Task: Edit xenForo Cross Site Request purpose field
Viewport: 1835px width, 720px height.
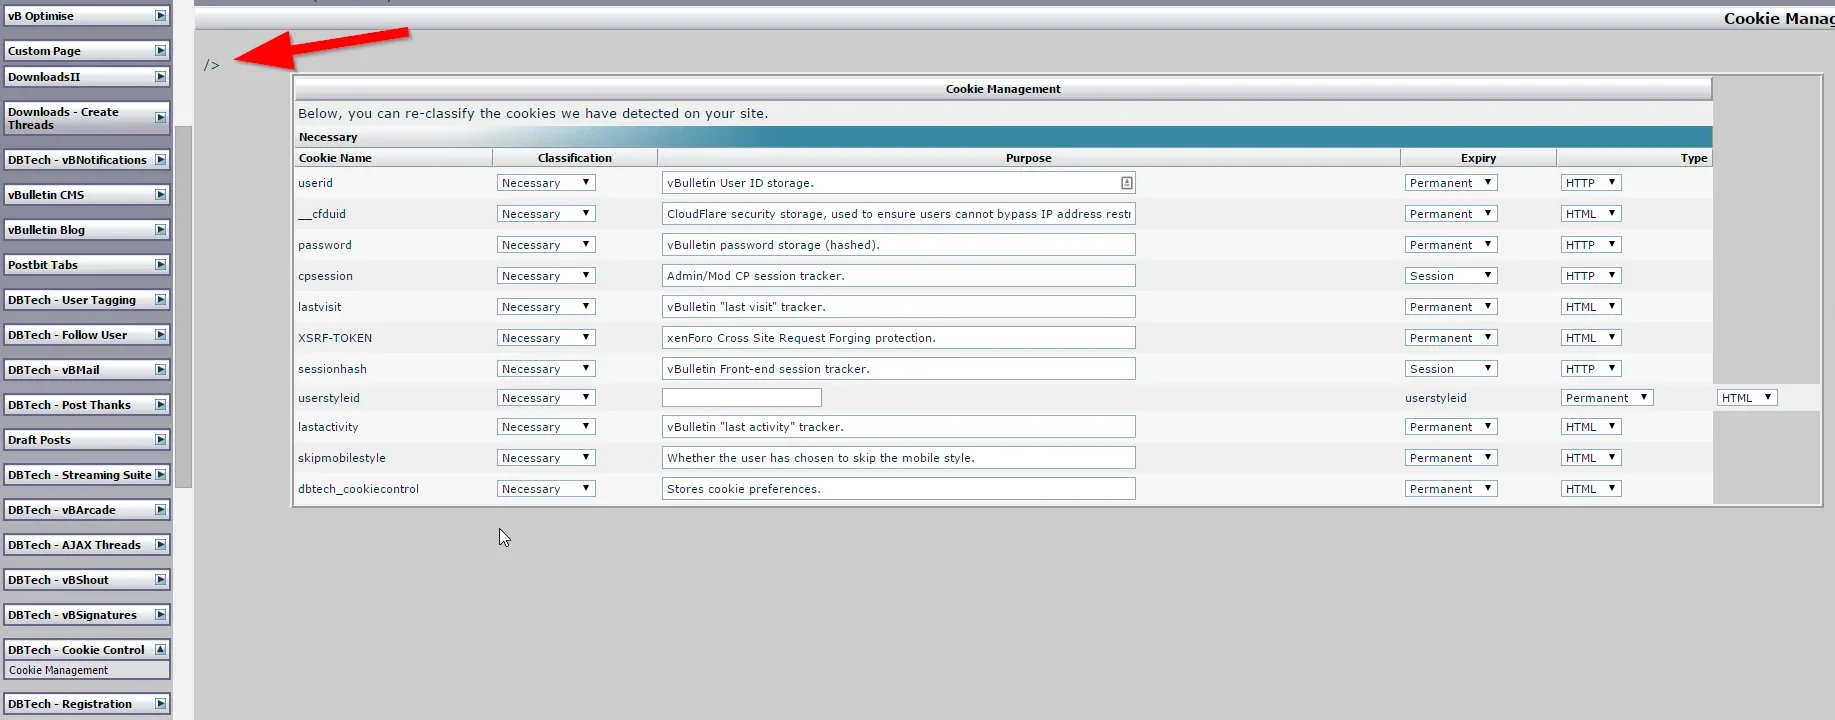Action: (x=898, y=338)
